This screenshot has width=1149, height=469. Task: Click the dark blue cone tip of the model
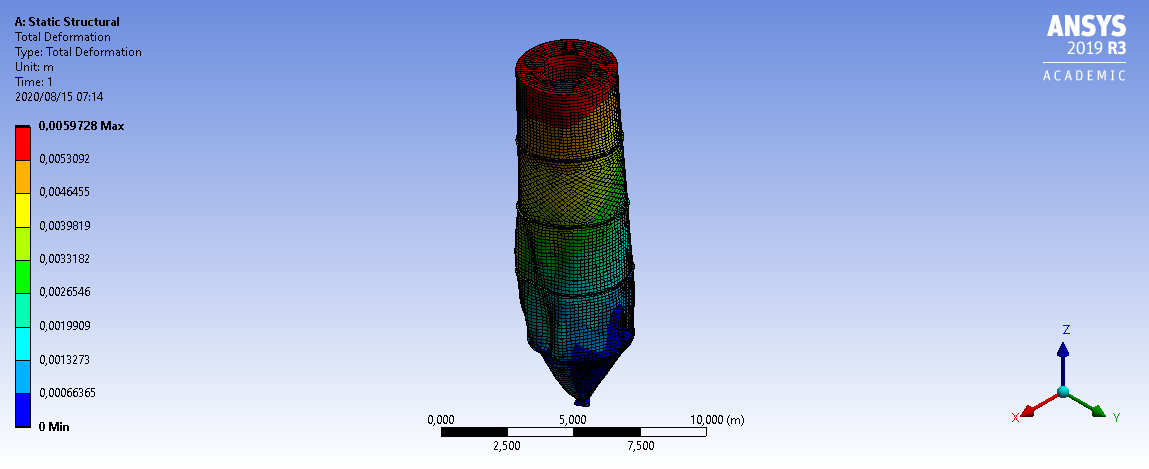tap(582, 400)
